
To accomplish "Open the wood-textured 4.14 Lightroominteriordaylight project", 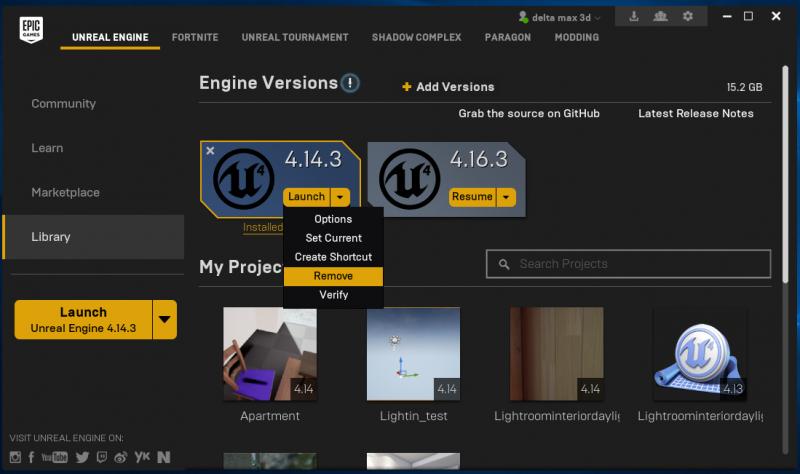I will pyautogui.click(x=557, y=354).
